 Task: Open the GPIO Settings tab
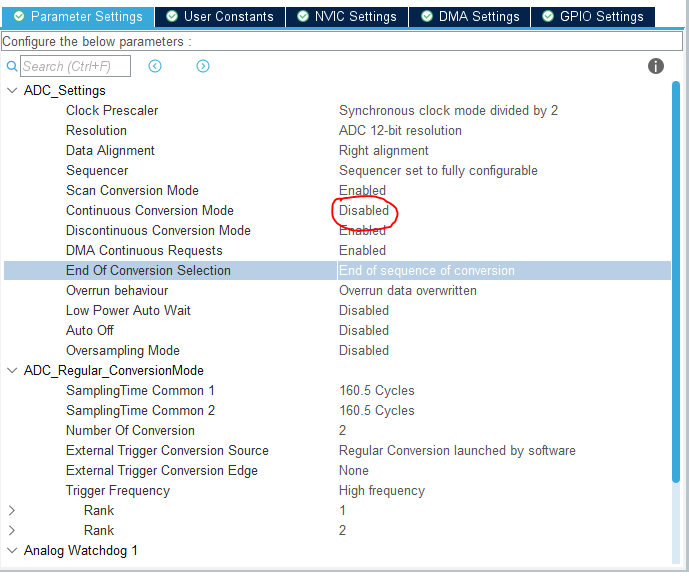coord(593,17)
